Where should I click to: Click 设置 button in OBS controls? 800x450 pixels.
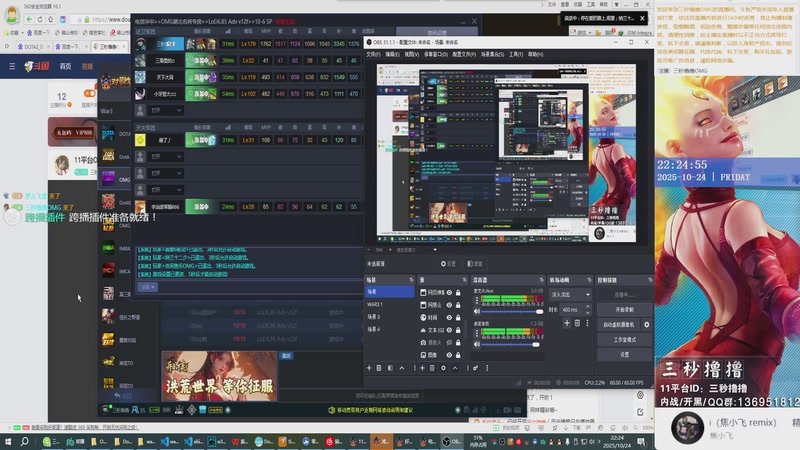click(x=624, y=354)
